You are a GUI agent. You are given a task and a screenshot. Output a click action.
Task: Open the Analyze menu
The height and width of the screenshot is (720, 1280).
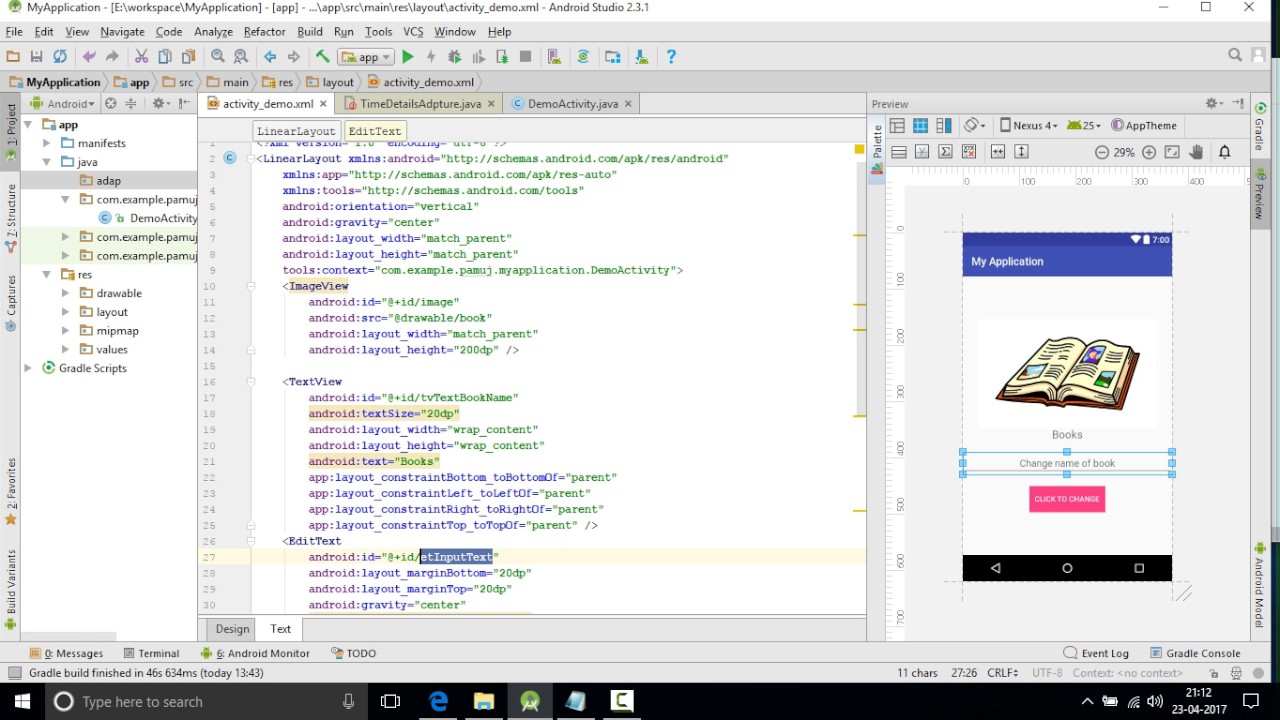[213, 32]
